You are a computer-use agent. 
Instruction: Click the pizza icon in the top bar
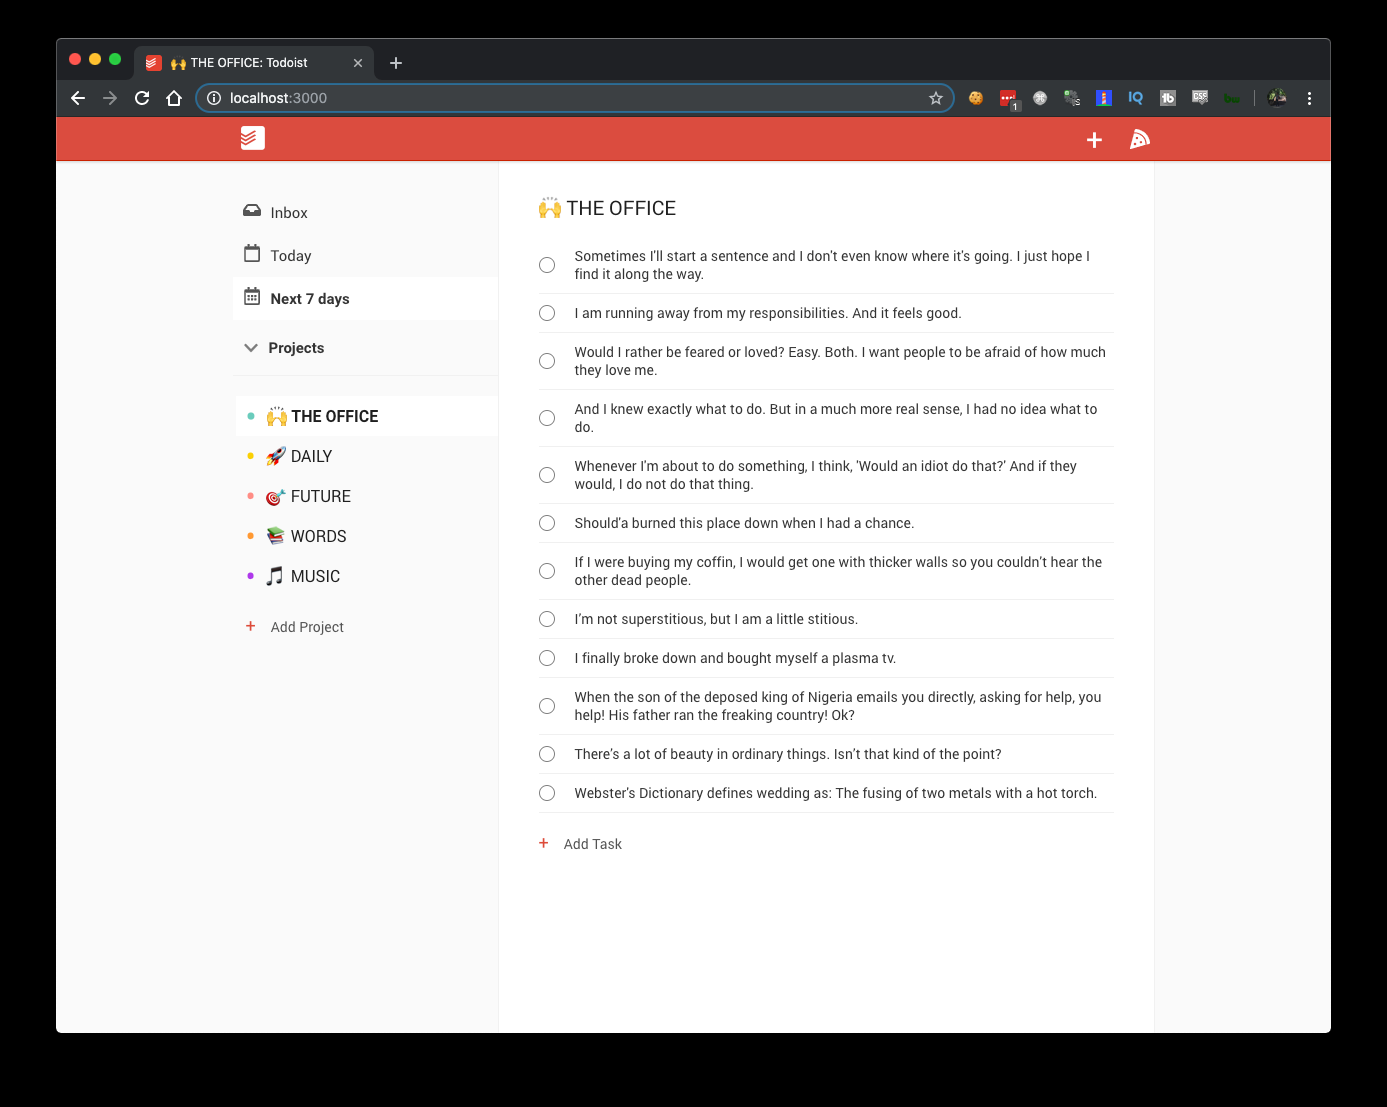tap(1139, 139)
